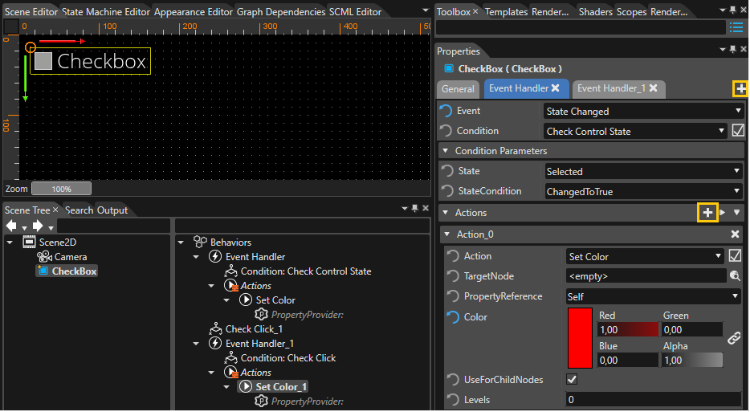Navigate back with the left arrow in Scene Tree
Image resolution: width=750 pixels, height=412 pixels.
pos(11,226)
